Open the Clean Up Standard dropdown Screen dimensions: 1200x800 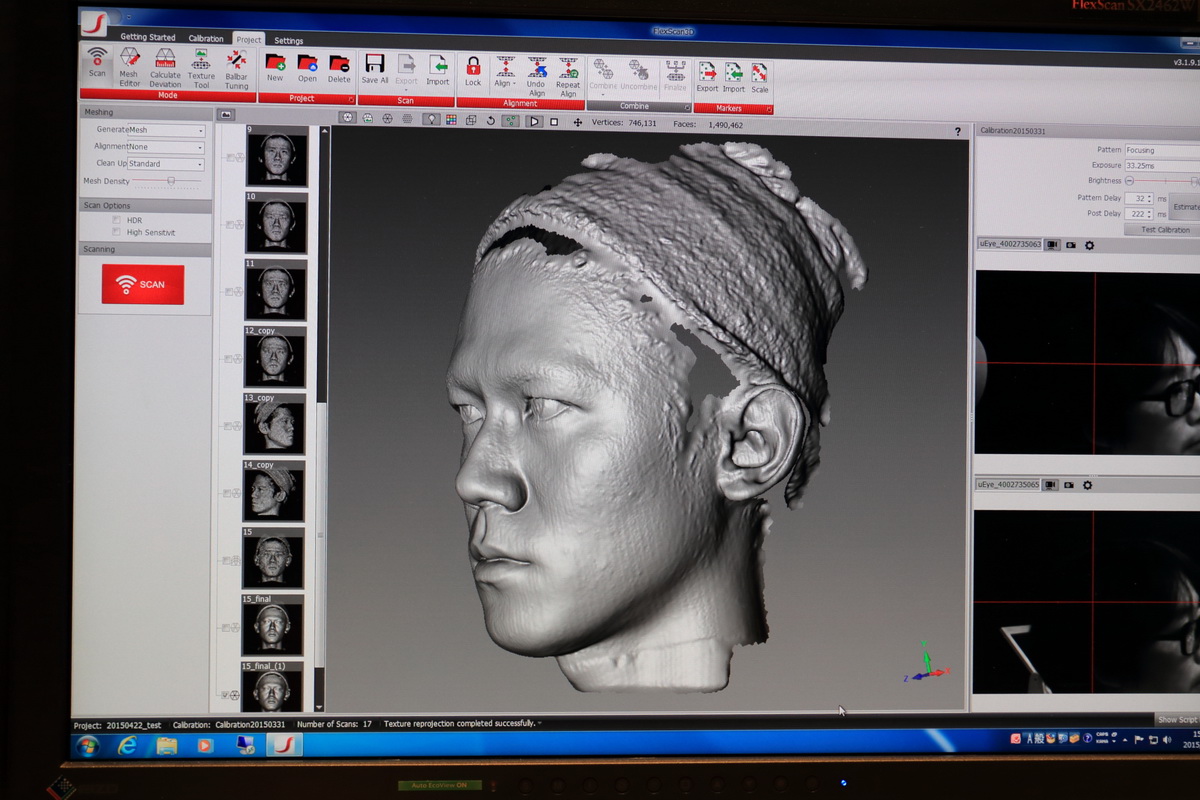[166, 164]
